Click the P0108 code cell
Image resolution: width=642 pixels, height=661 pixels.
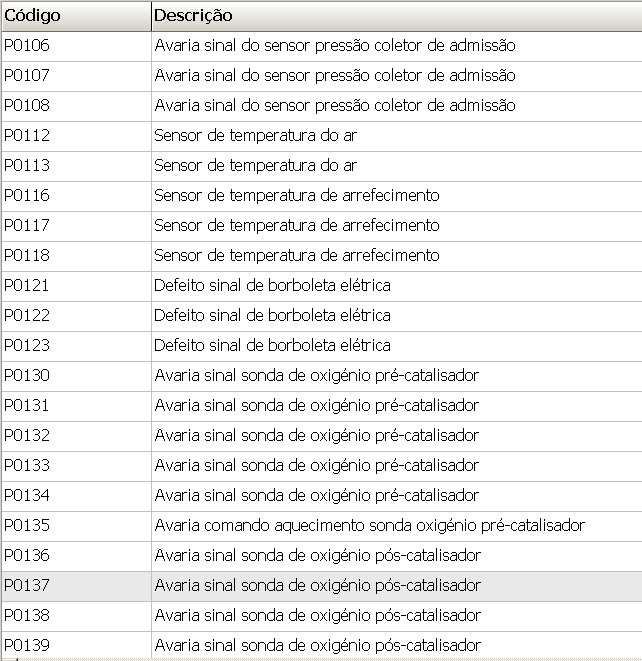coord(27,106)
